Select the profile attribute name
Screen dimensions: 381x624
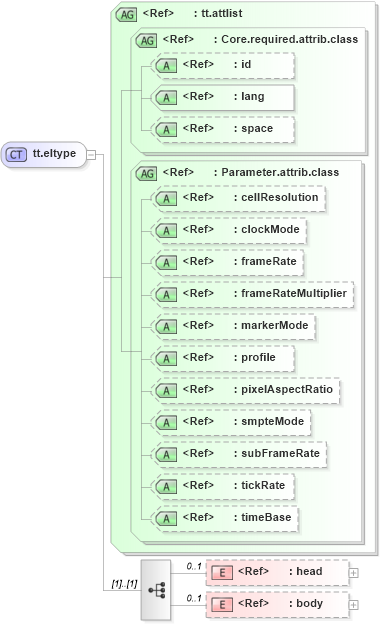click(x=258, y=358)
